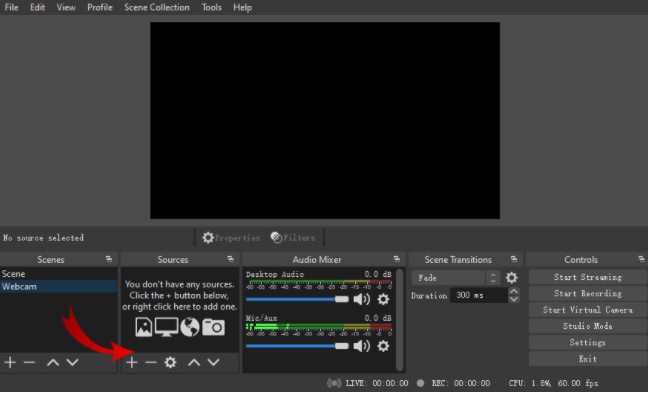Click the Desktop Audio label

pyautogui.click(x=275, y=274)
